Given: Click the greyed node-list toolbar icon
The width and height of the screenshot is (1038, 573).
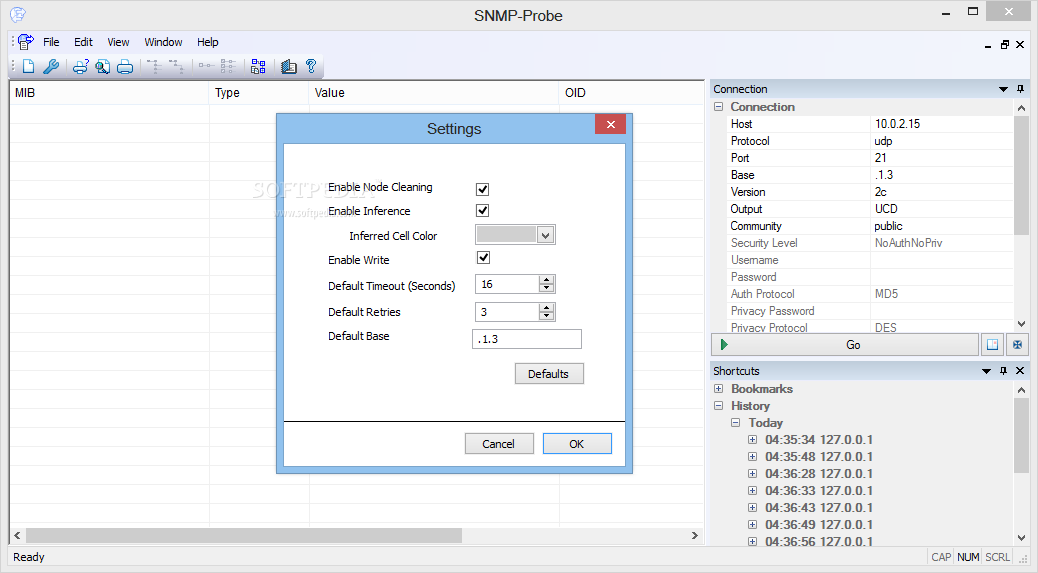Looking at the screenshot, I should click(x=228, y=66).
